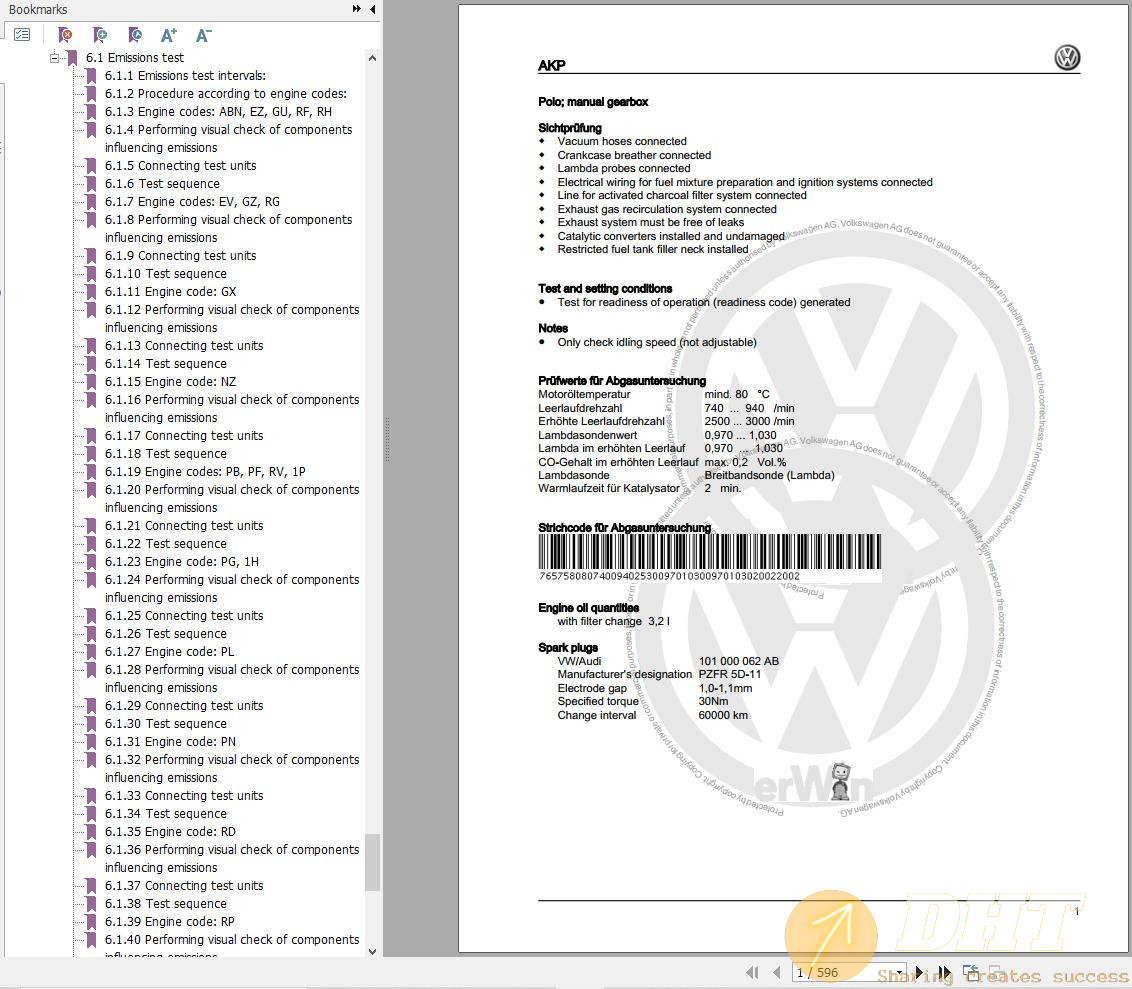Select bookmark 6.1.26 Test sequence

(166, 634)
